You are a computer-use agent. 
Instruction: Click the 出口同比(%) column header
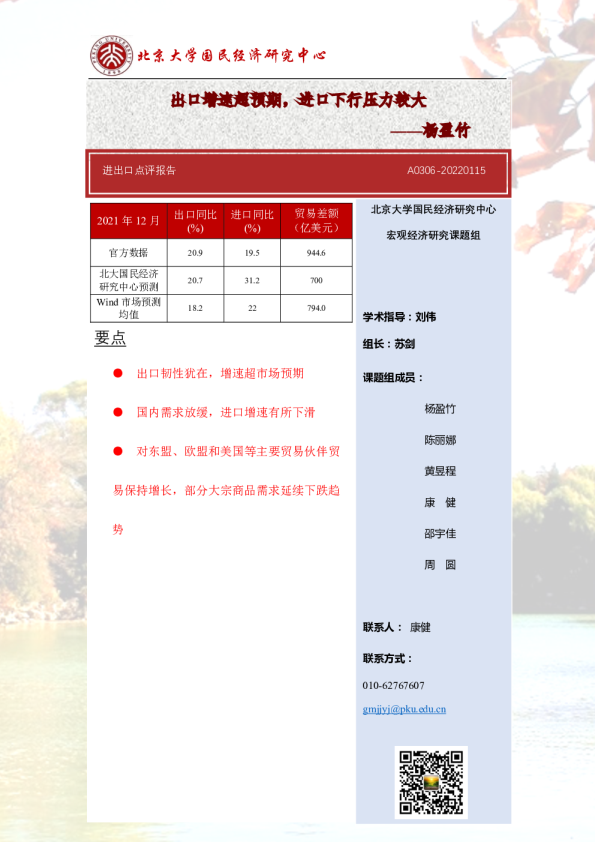[x=195, y=221]
